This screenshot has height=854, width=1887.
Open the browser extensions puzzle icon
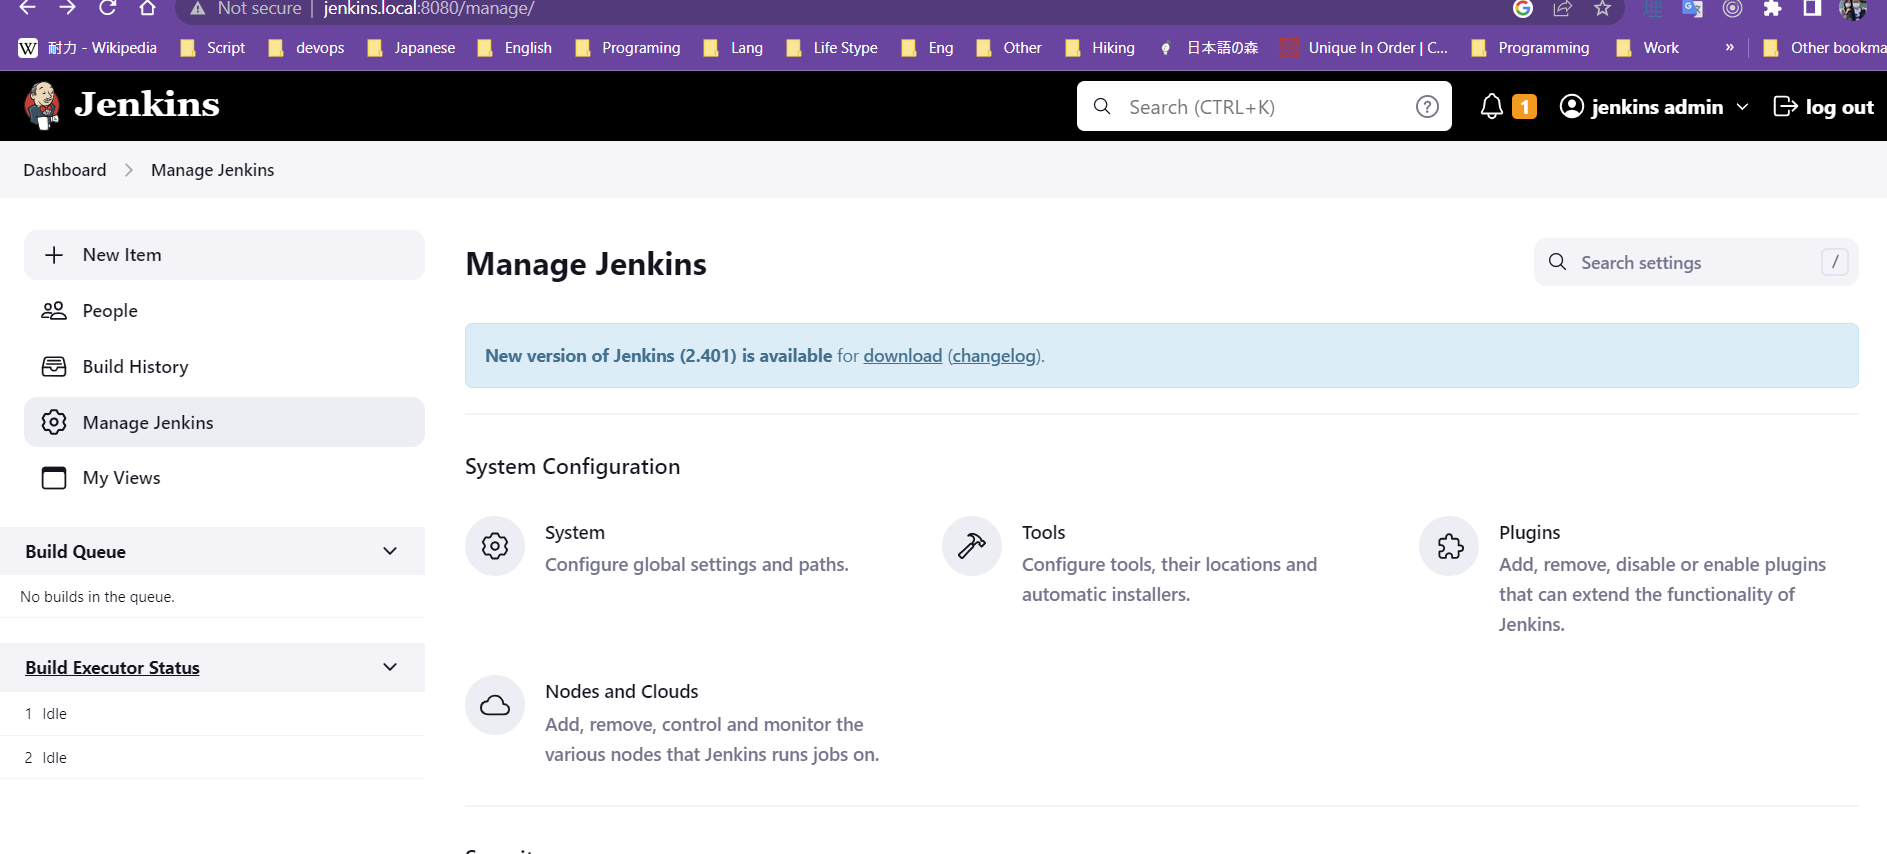click(x=1772, y=8)
